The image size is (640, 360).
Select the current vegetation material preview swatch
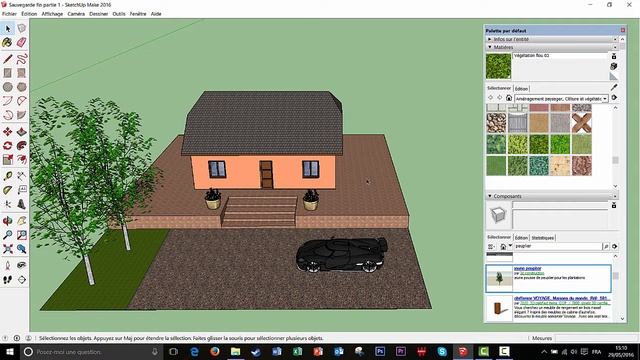click(x=498, y=66)
